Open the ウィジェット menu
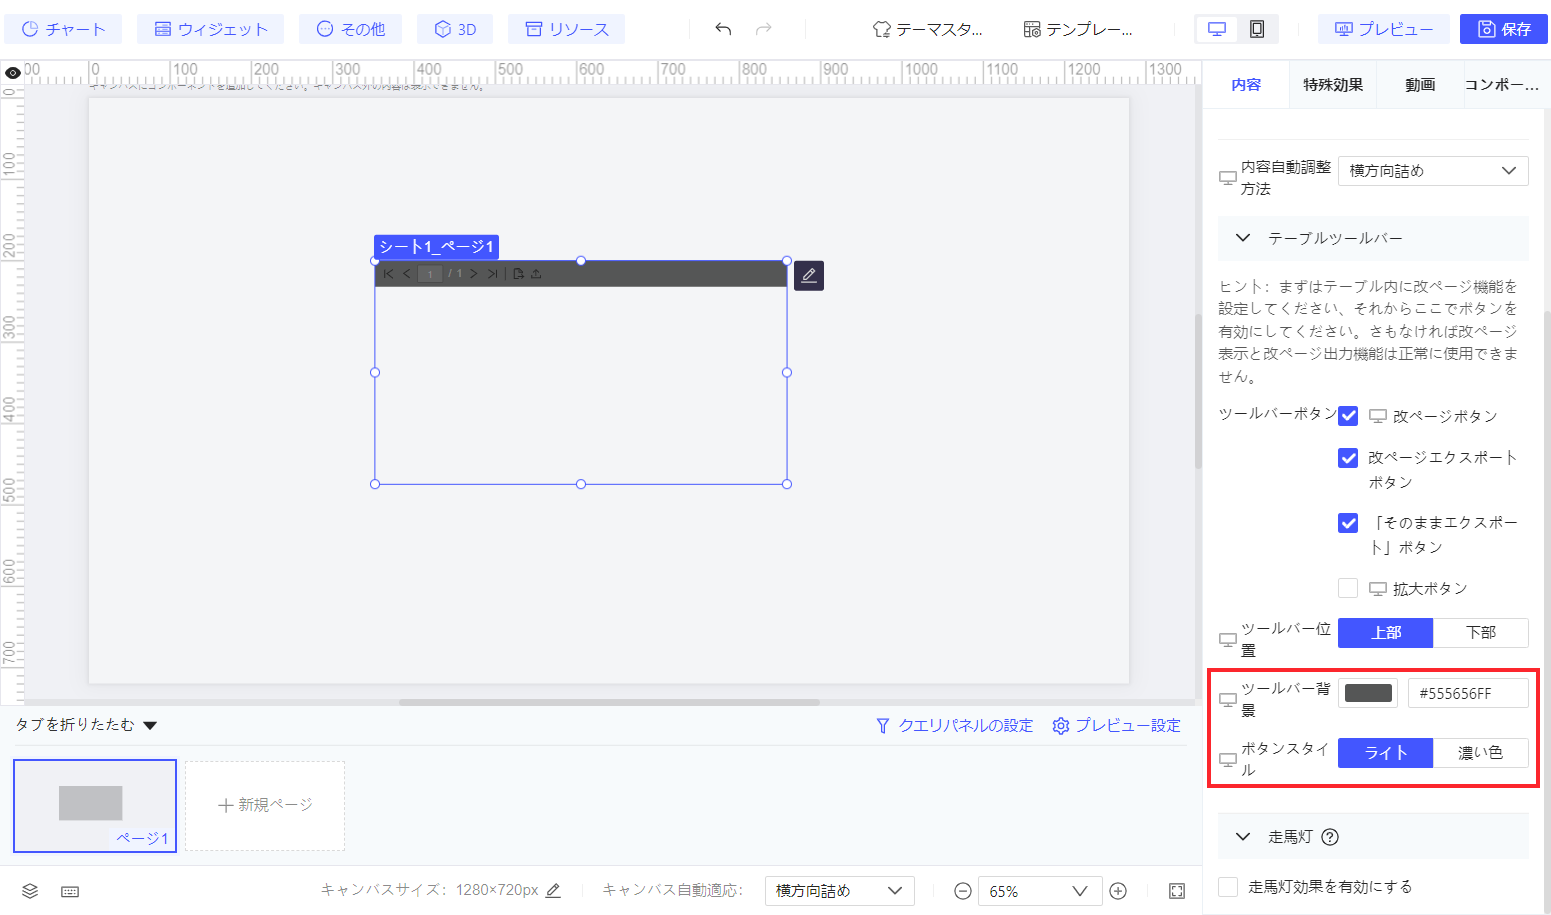The width and height of the screenshot is (1551, 915). point(210,29)
